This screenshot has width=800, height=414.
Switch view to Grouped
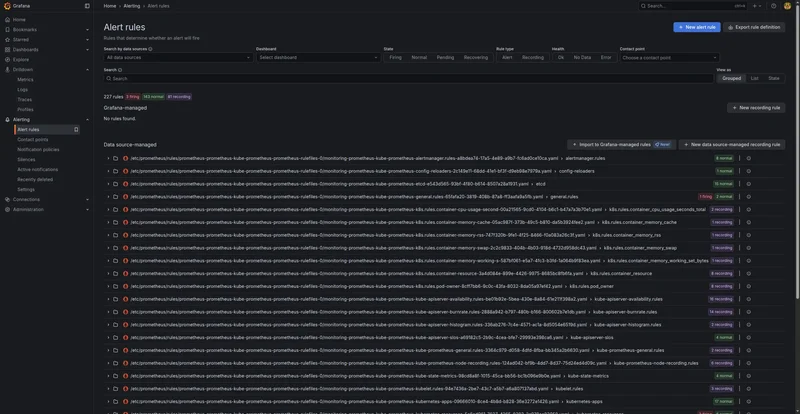(x=731, y=79)
